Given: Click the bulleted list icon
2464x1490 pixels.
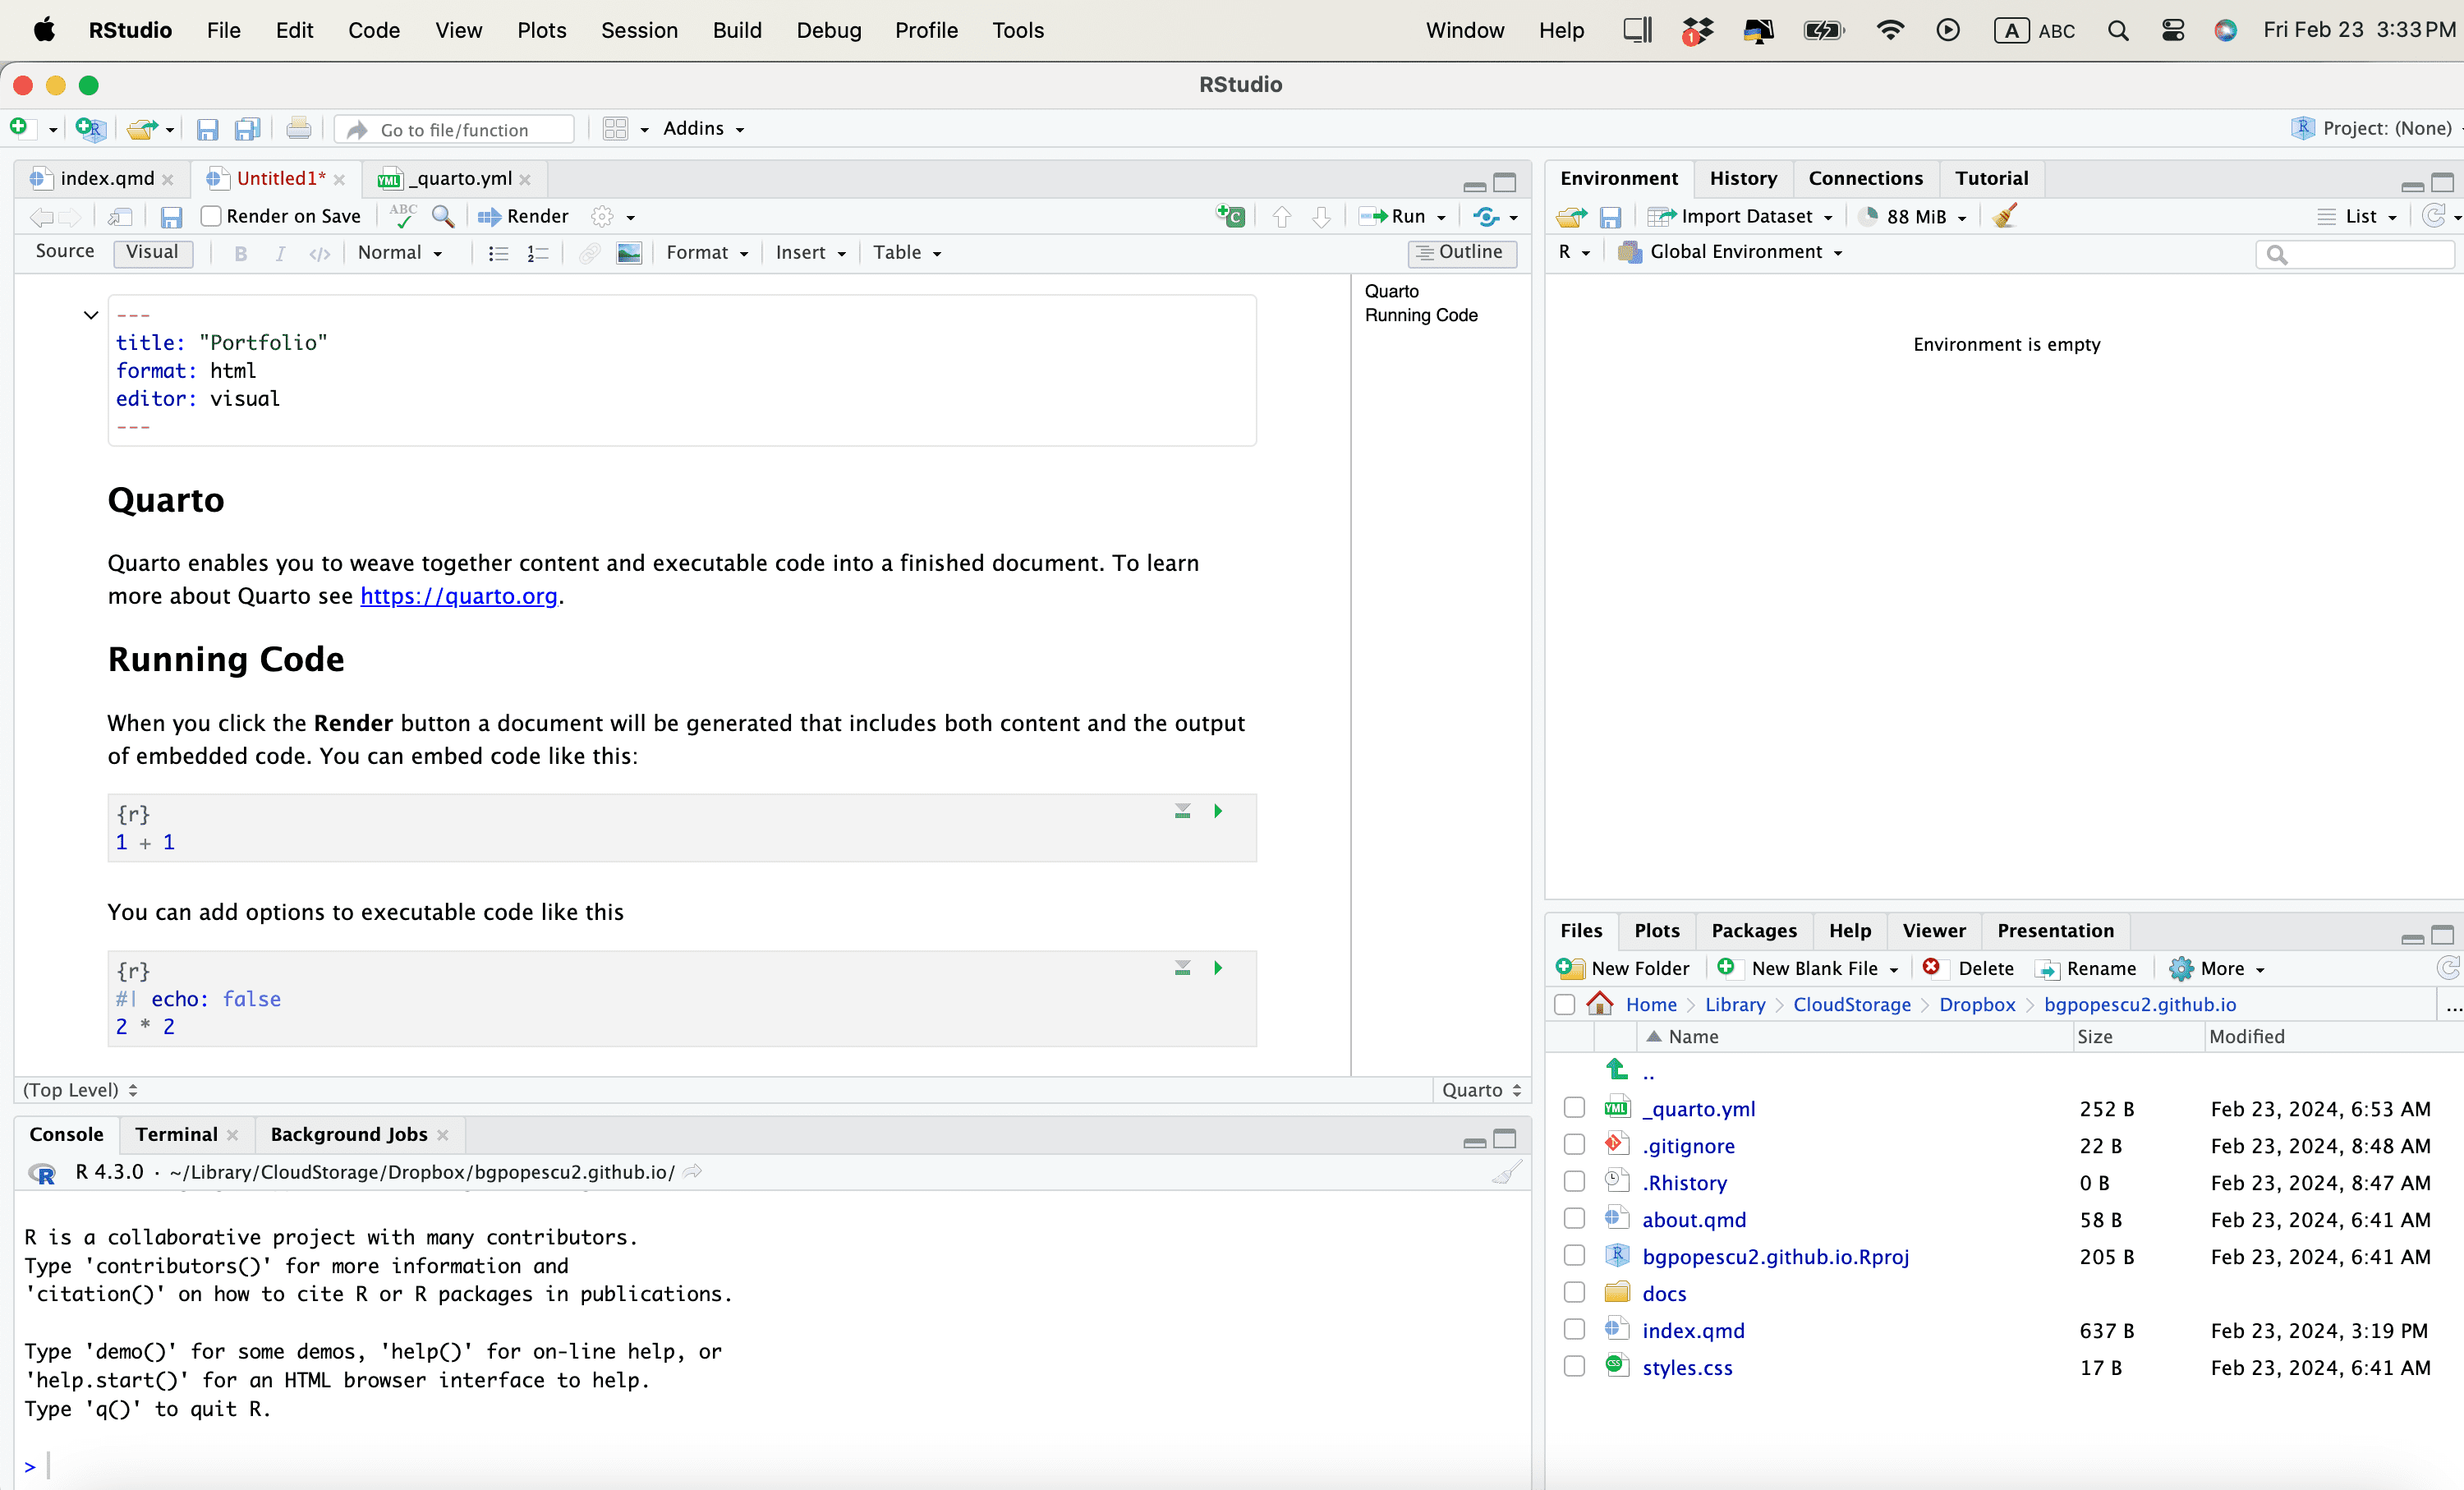Looking at the screenshot, I should [497, 253].
